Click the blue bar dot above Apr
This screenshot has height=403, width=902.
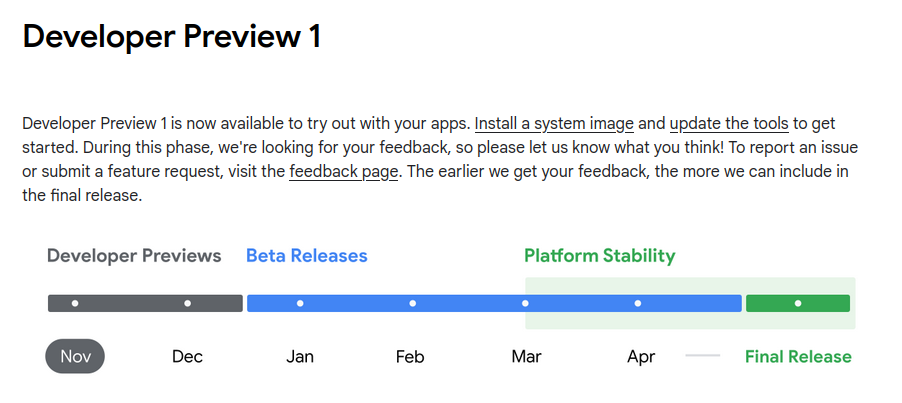pyautogui.click(x=637, y=304)
